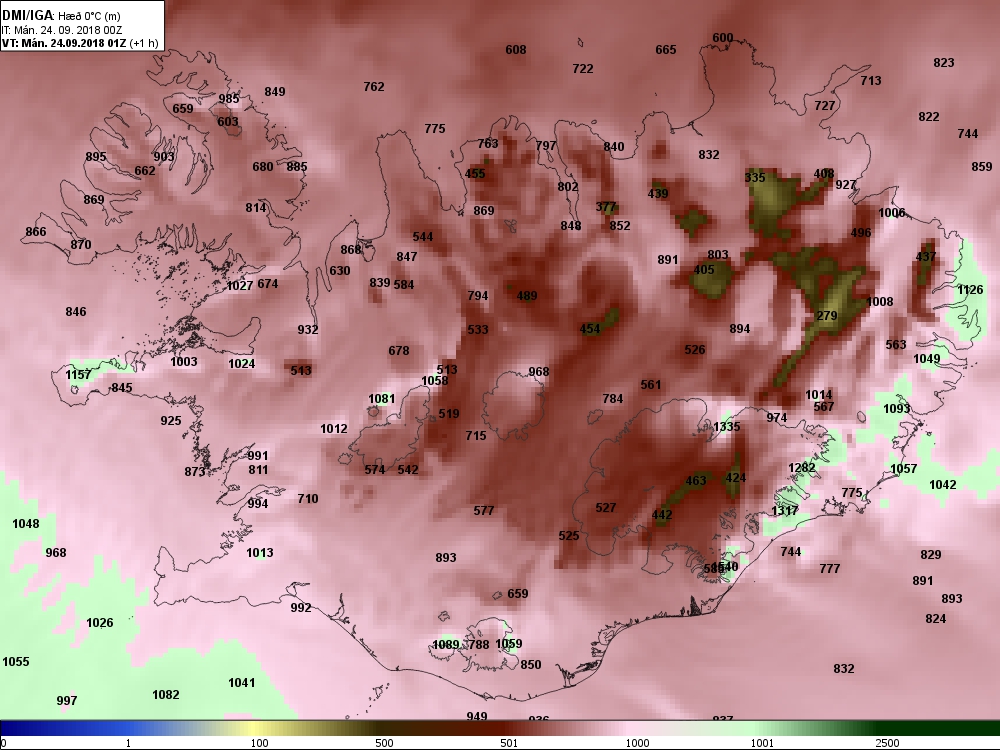The image size is (1000, 750).
Task: Select the 1093 value
Action: pos(897,408)
